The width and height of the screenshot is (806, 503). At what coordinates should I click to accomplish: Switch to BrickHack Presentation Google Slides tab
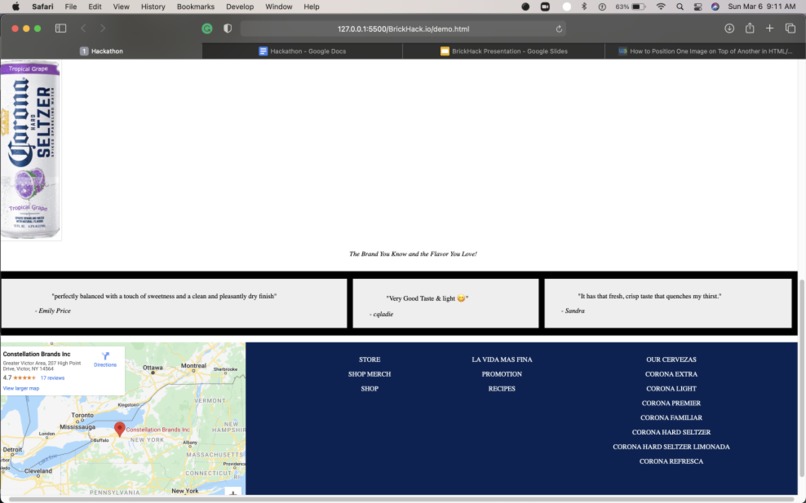[504, 51]
